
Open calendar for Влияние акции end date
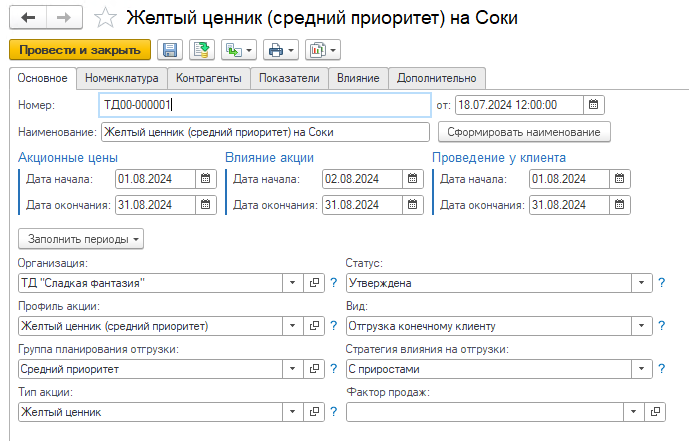coord(412,205)
